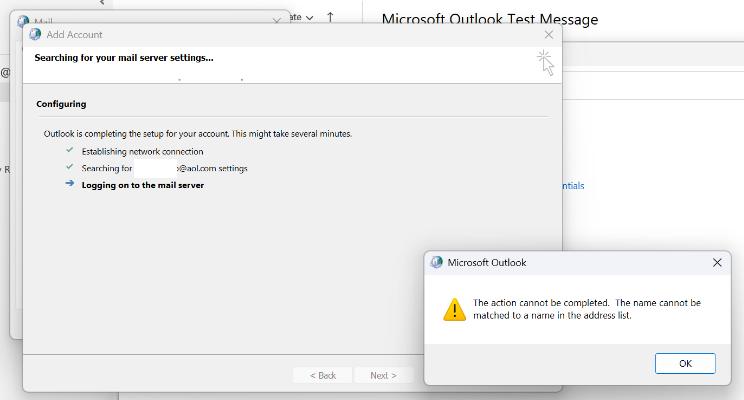Viewport: 744px width, 400px height.
Task: Click 'Outlook is completing the setup' text
Action: click(x=198, y=134)
